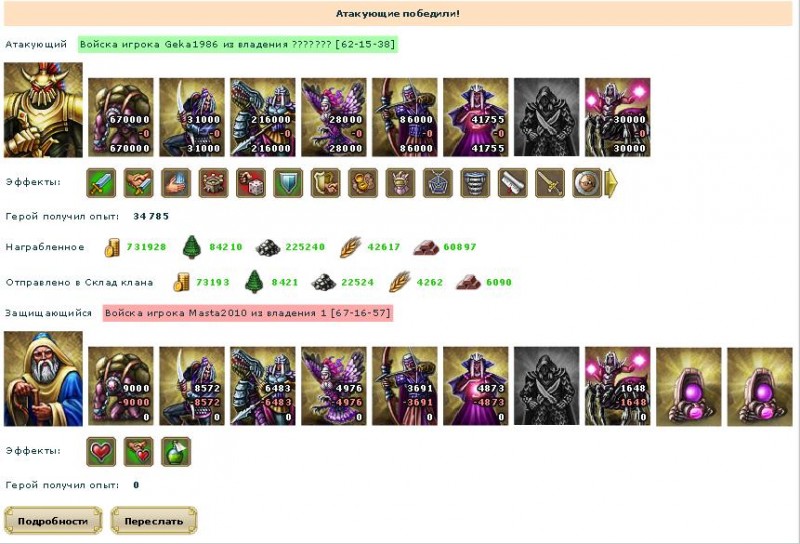This screenshot has width=800, height=544.
Task: Click the harp effect icon
Action: tap(326, 183)
